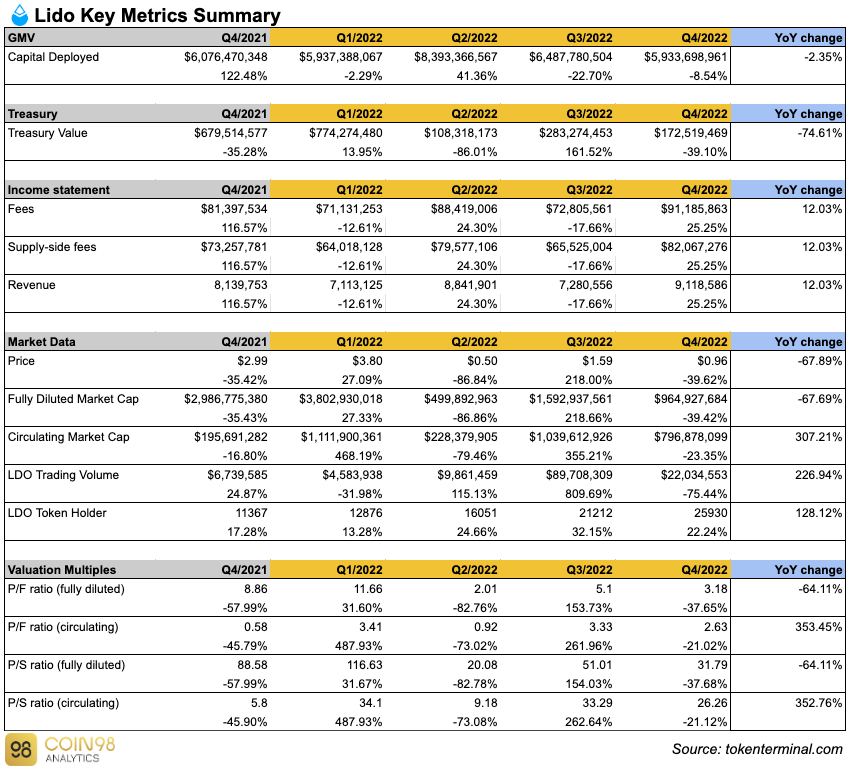Select the P/F ratio (circulating) row label
The height and width of the screenshot is (773, 852).
(x=62, y=627)
